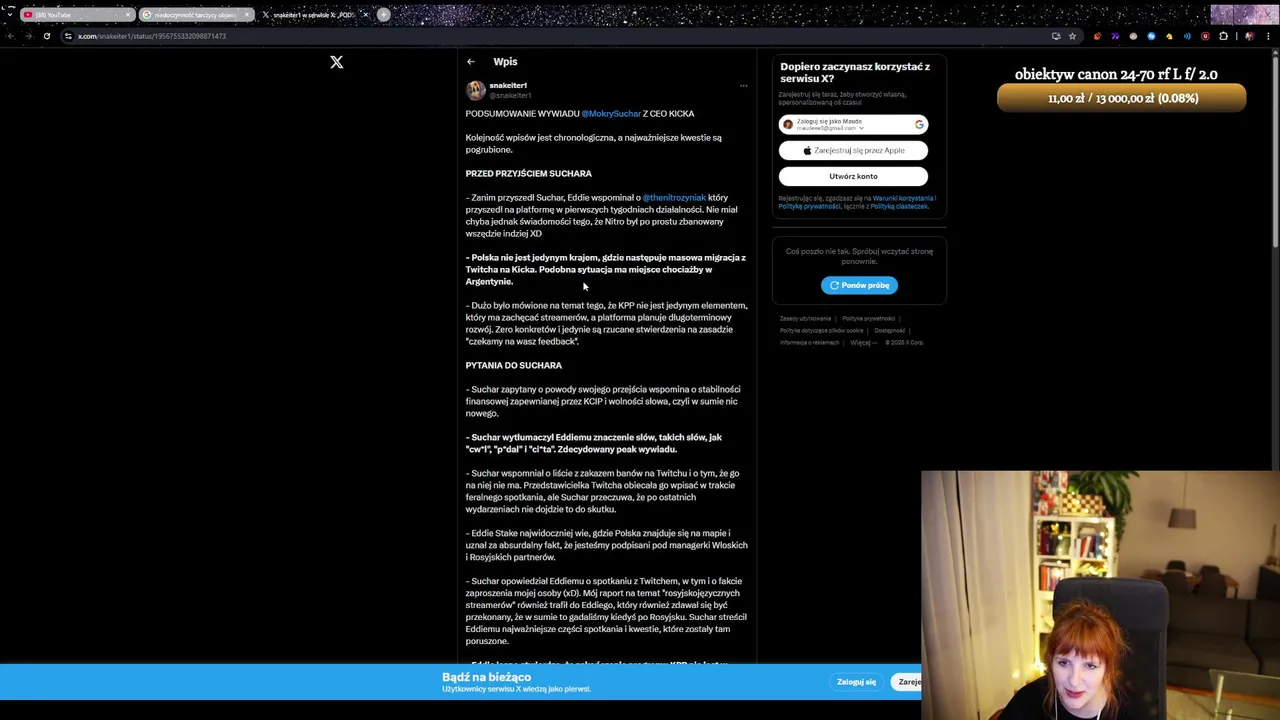This screenshot has height=720, width=1280.
Task: Open the Chrome three-dot menu
Action: (x=1268, y=36)
